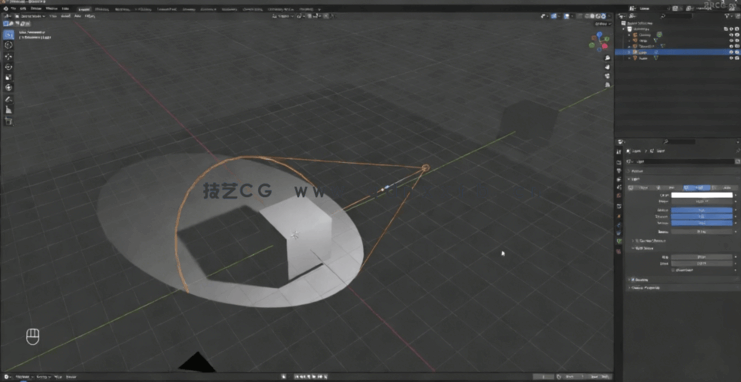The image size is (741, 382).
Task: Click the Specular slider in light properties
Action: [702, 216]
